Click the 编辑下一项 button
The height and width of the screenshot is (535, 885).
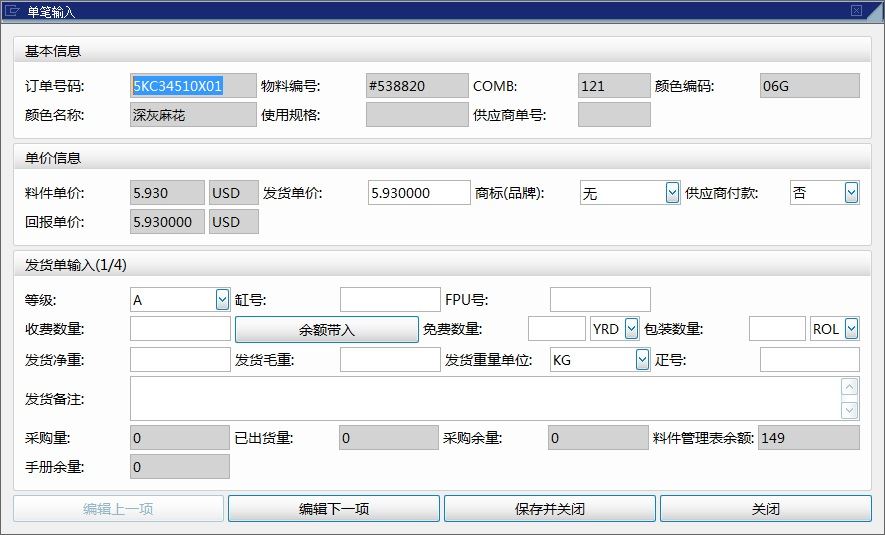tap(334, 509)
